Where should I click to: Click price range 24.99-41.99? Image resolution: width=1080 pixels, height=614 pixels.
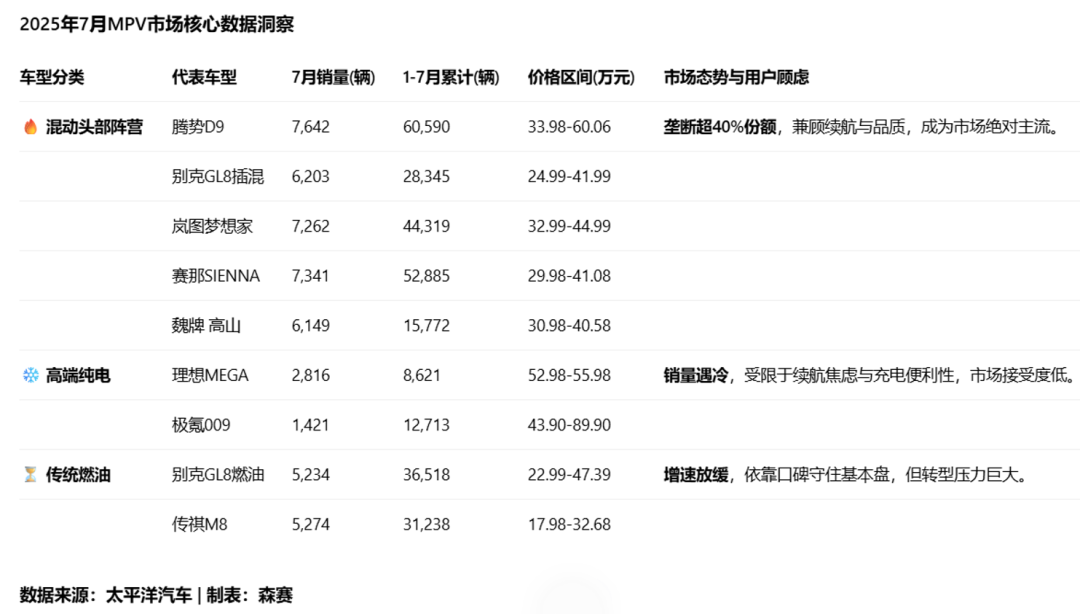click(570, 176)
